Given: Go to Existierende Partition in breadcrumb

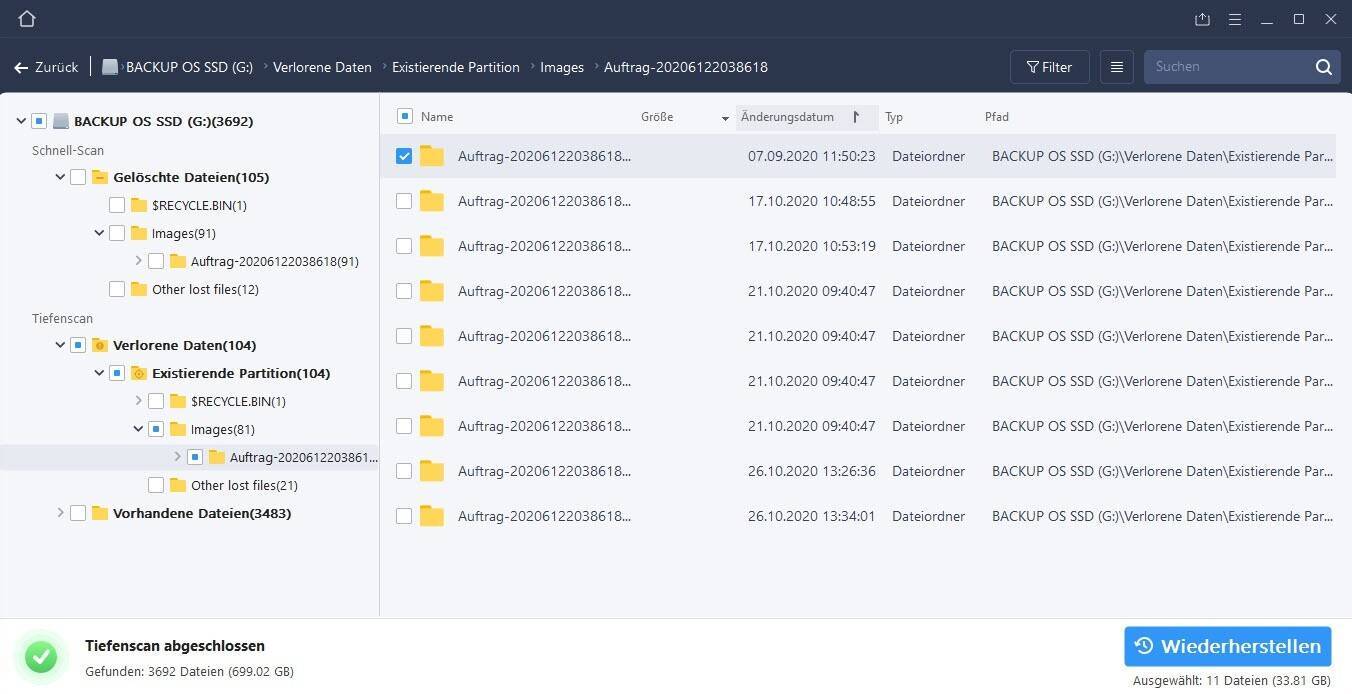Looking at the screenshot, I should coord(455,67).
